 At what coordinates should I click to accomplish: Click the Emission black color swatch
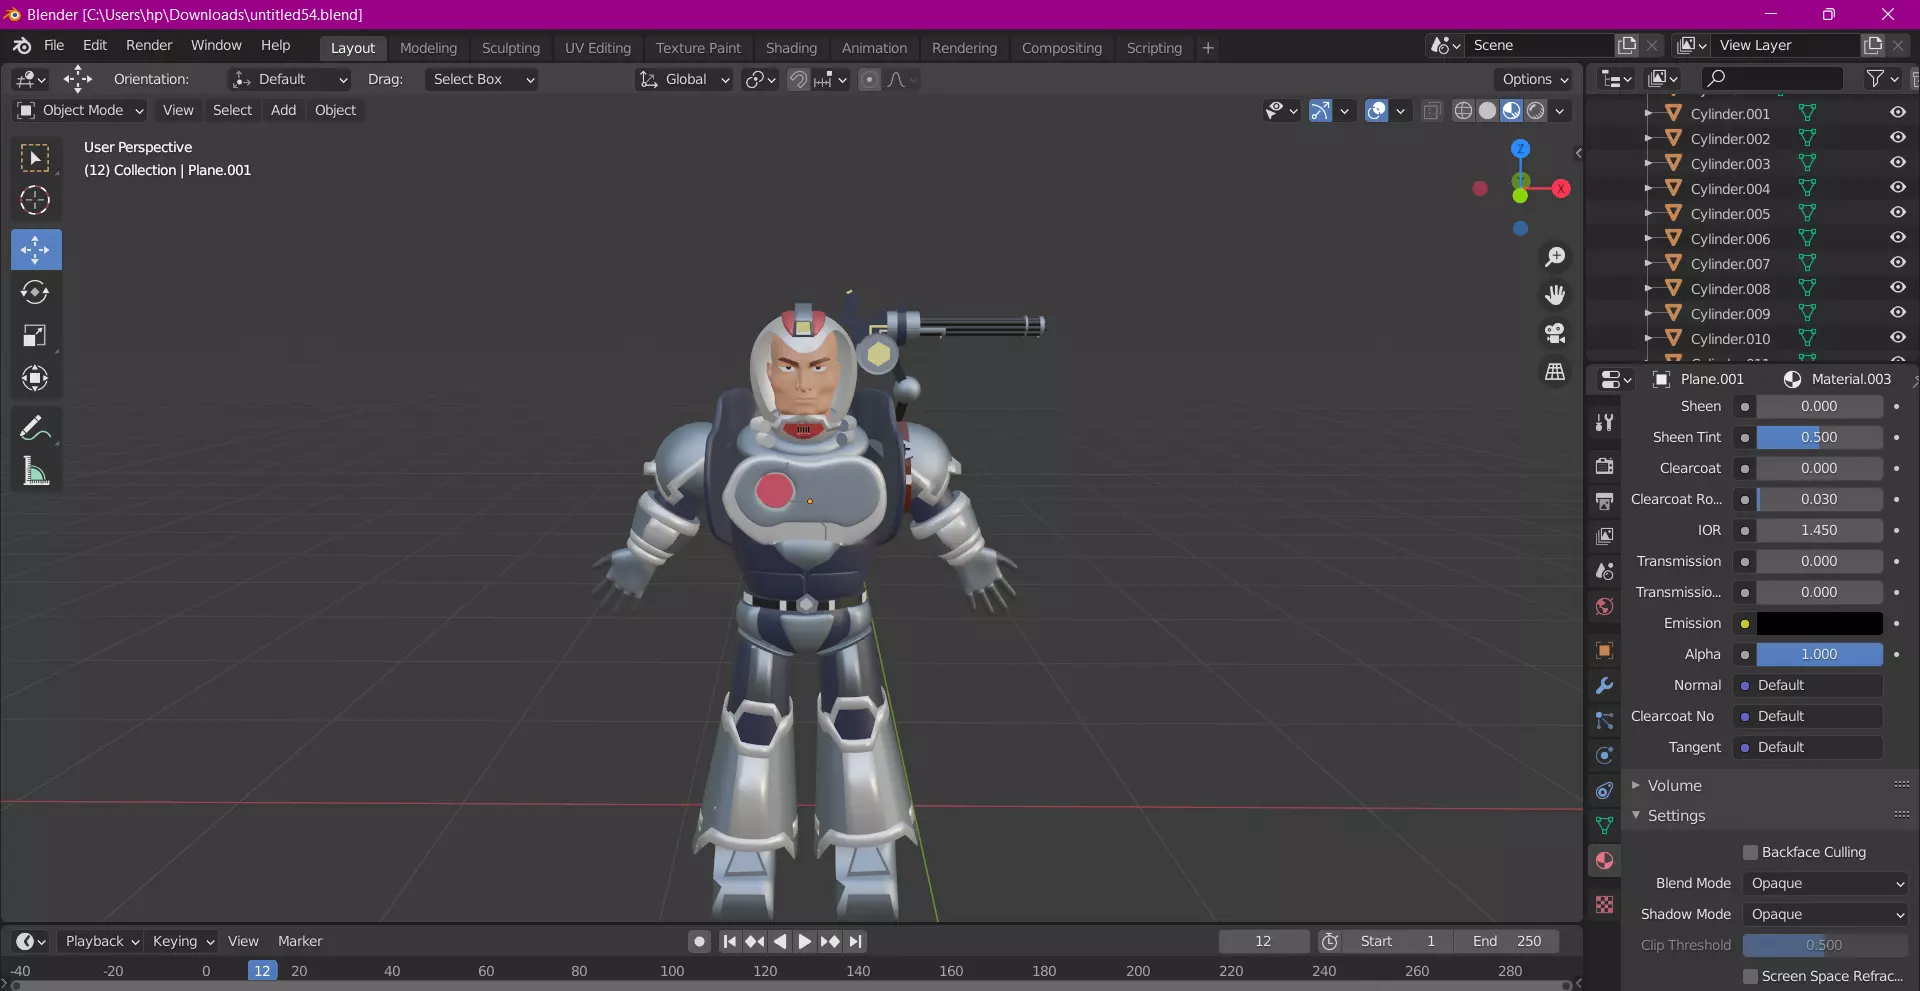tap(1819, 623)
